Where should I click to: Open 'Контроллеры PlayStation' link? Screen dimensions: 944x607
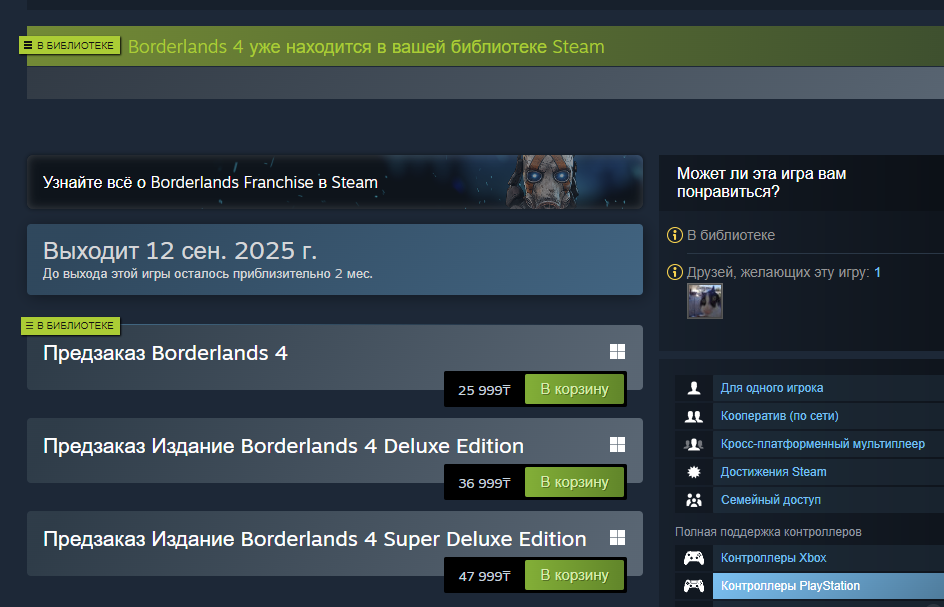point(790,586)
